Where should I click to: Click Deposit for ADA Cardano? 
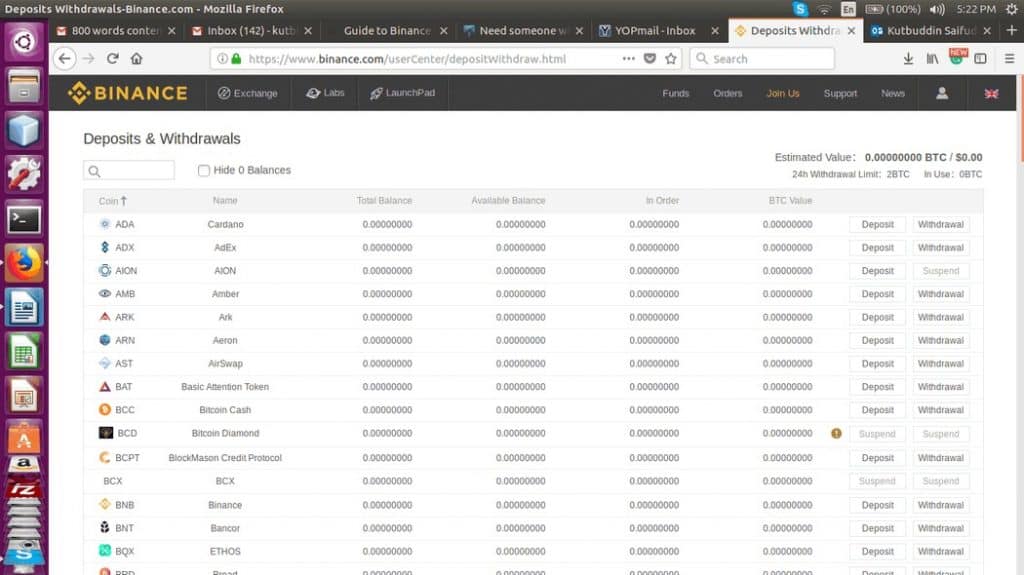point(877,224)
